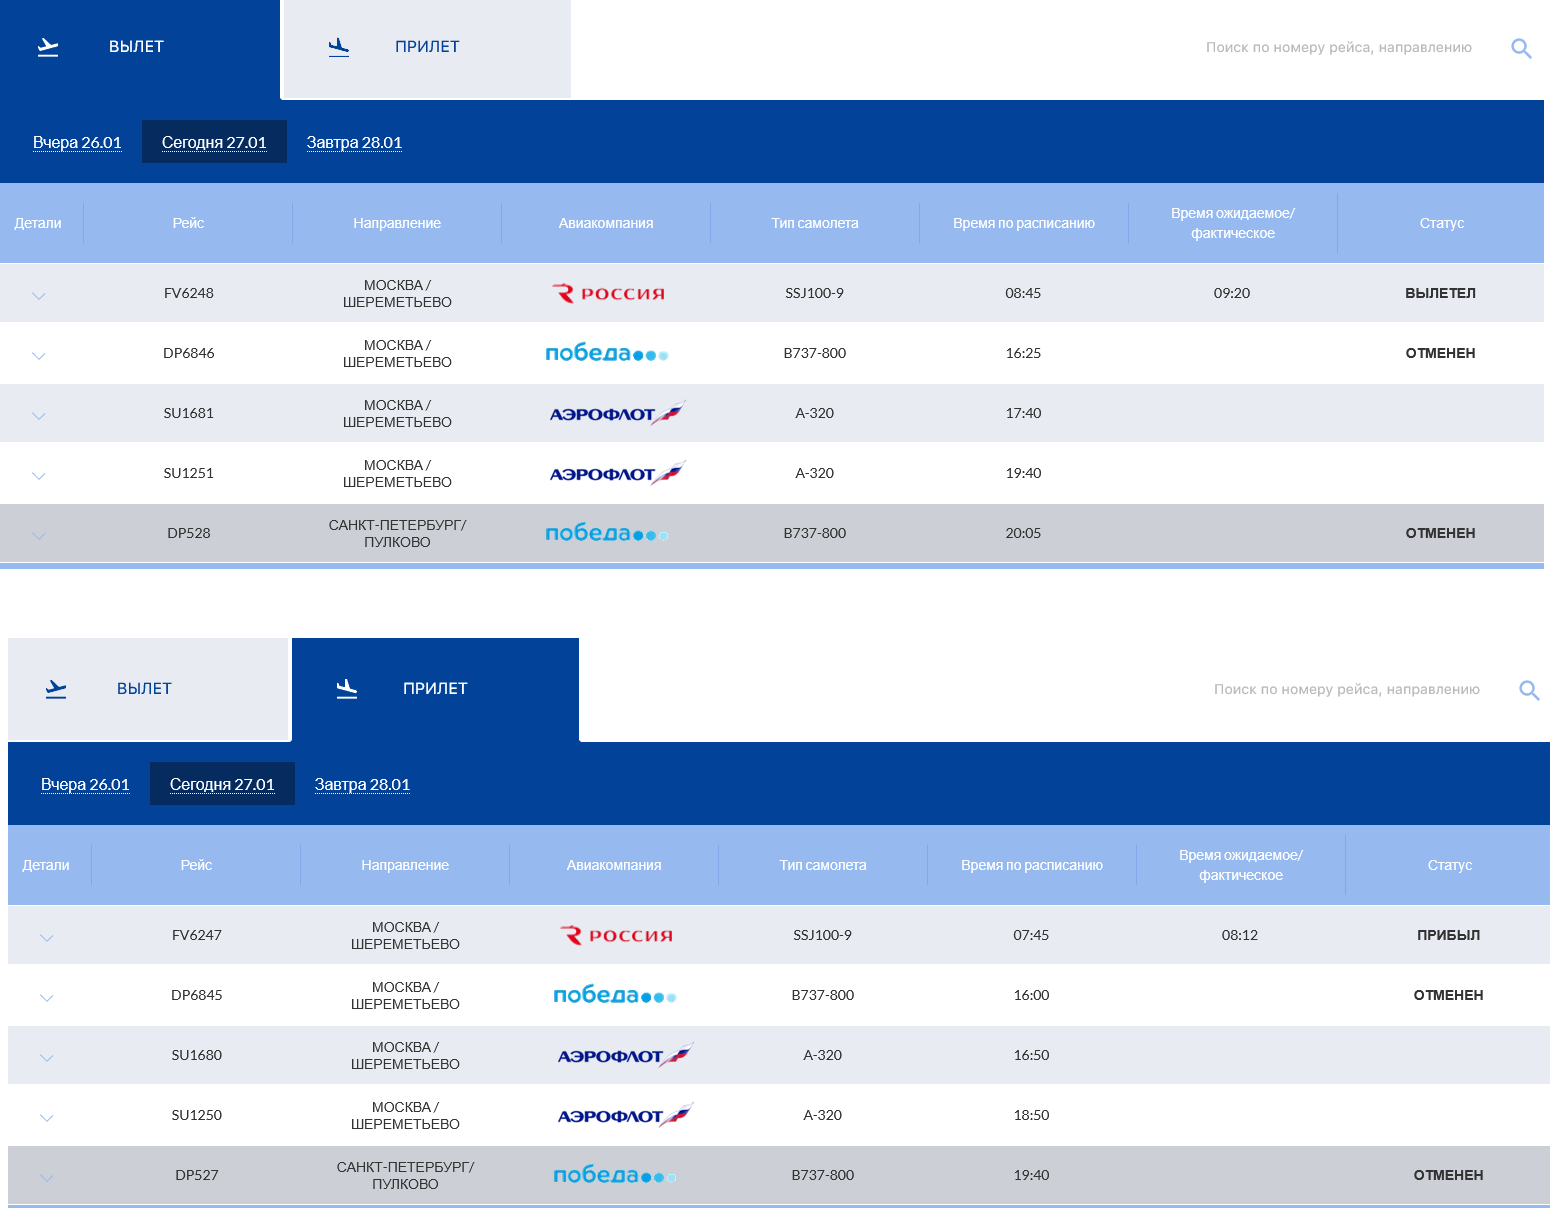This screenshot has width=1550, height=1210.
Task: Expand details for departure flight FV6248
Action: [x=39, y=295]
